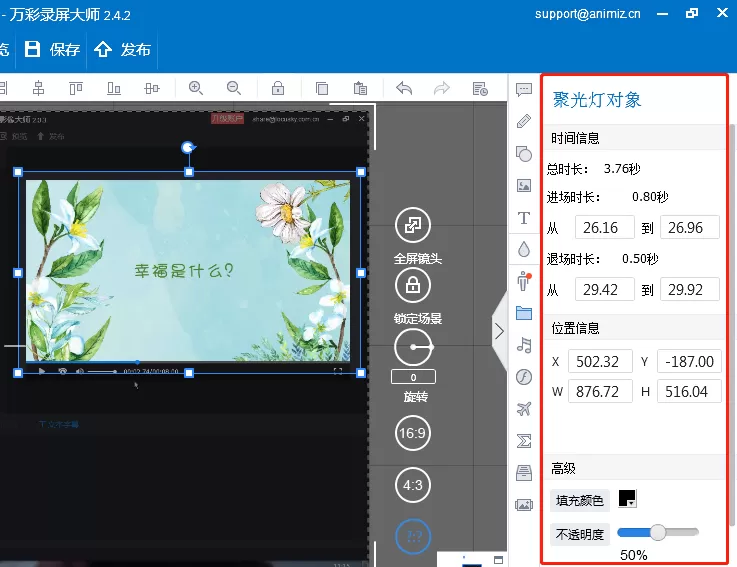Open the fill color dropdown swatch

tap(627, 498)
